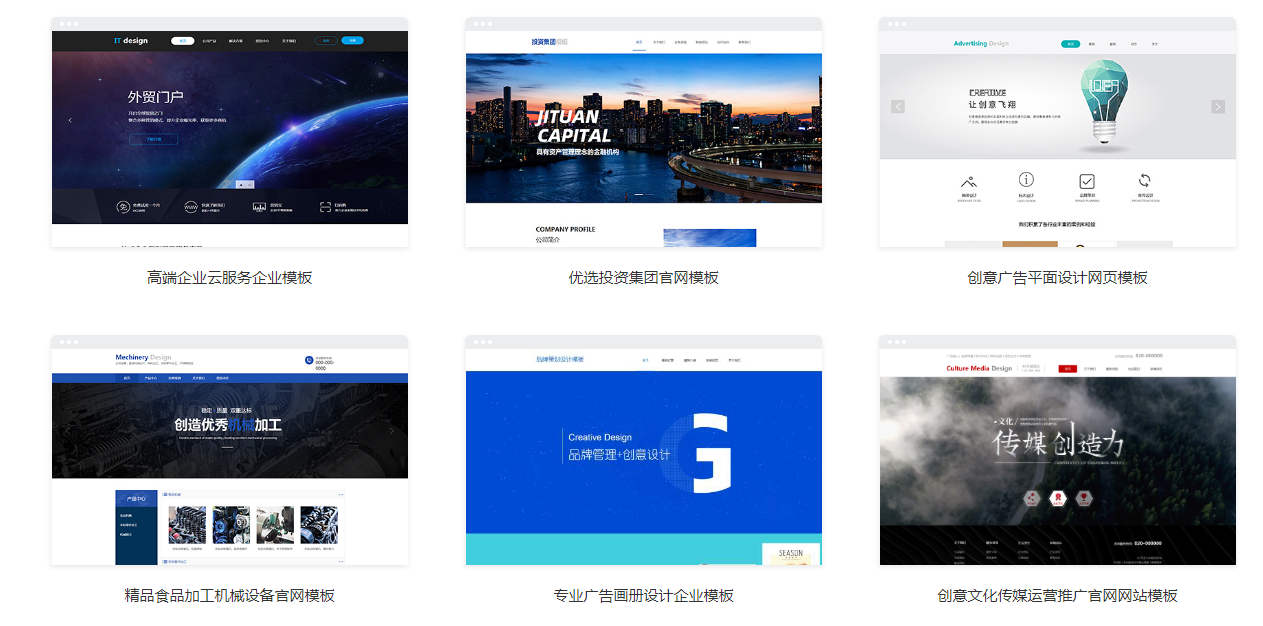Click the next-slide arrow in the advertising template carousel

(1218, 106)
